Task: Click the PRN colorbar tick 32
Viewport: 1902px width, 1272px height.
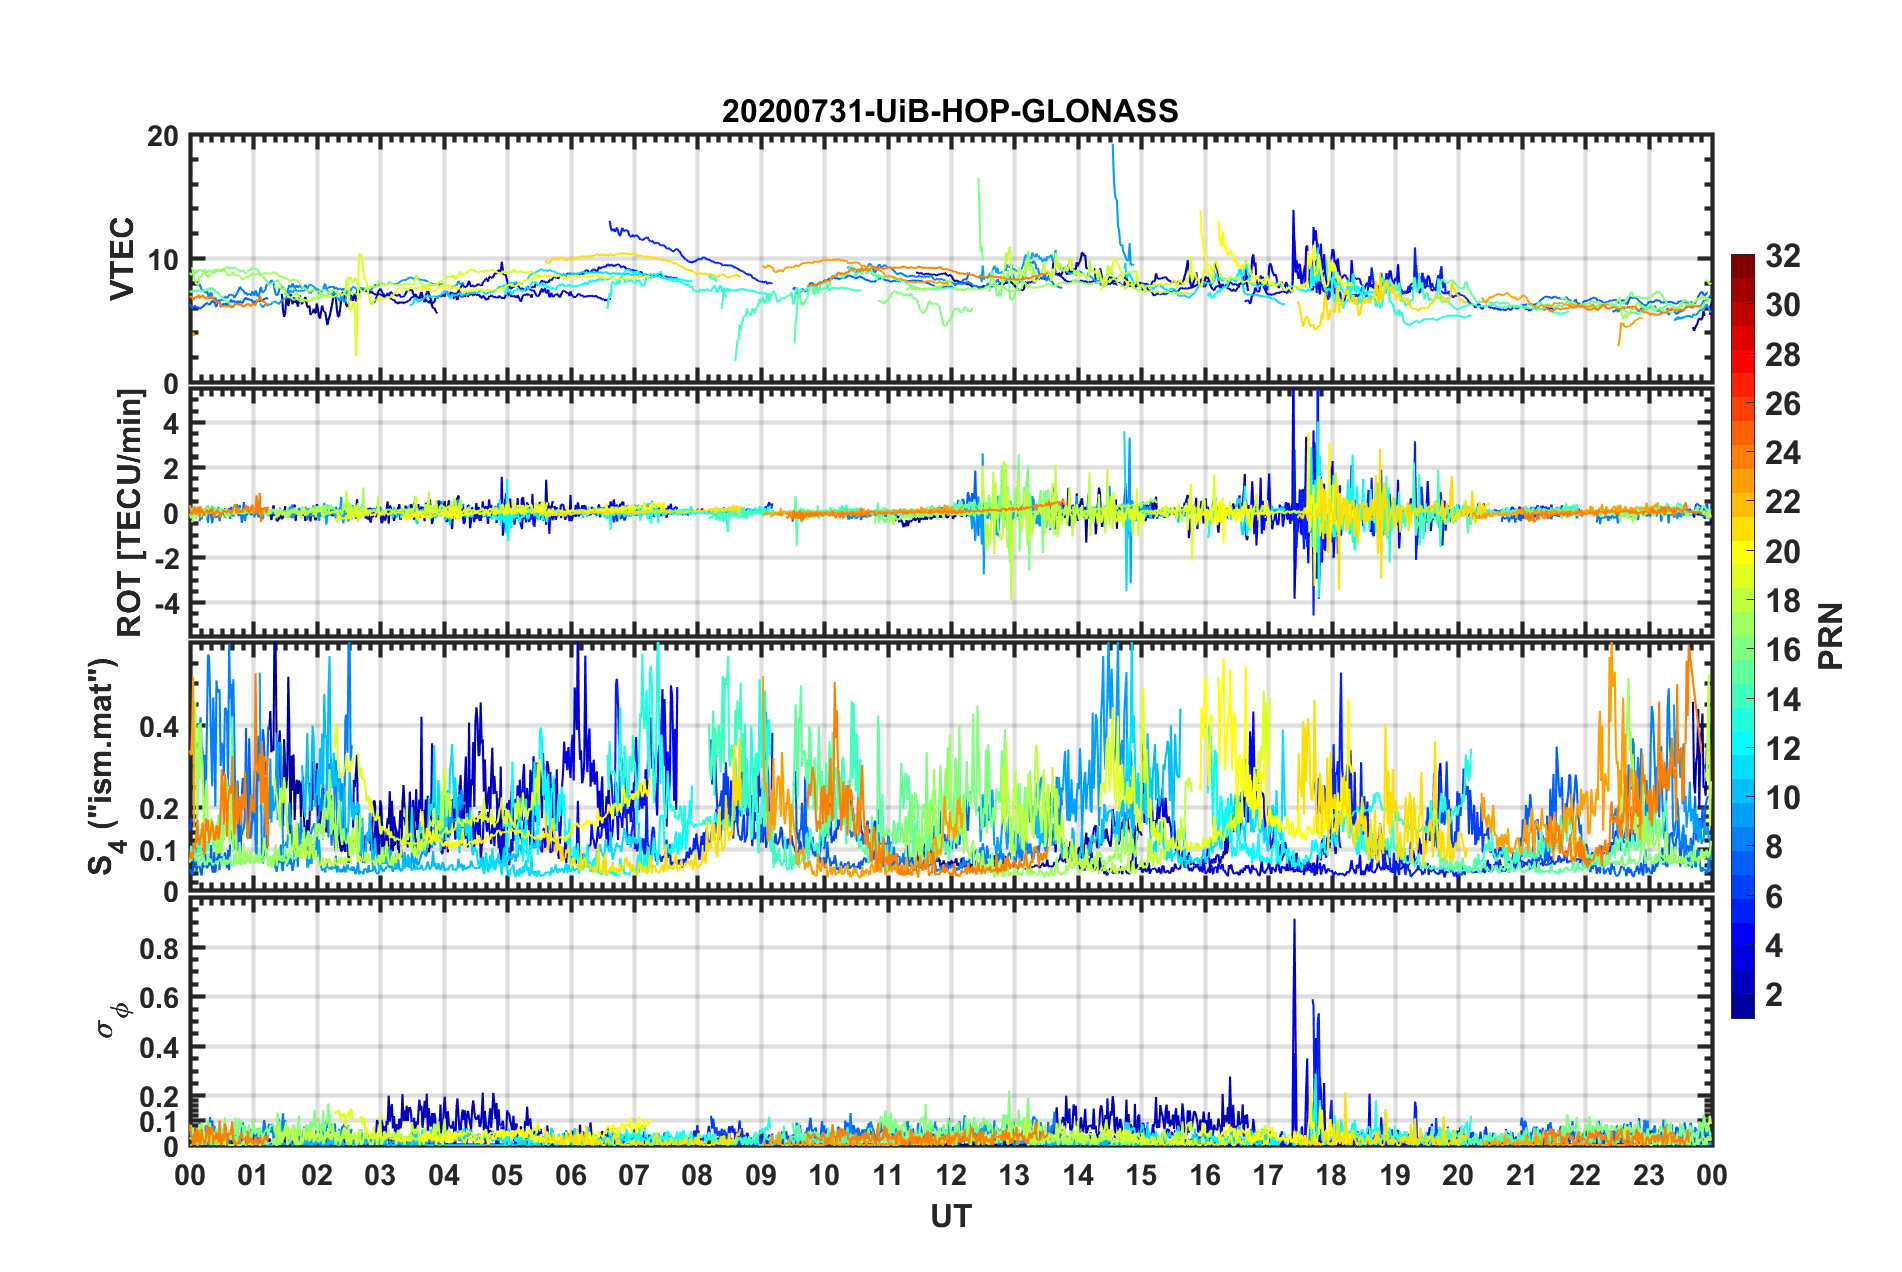Action: pos(1783,256)
